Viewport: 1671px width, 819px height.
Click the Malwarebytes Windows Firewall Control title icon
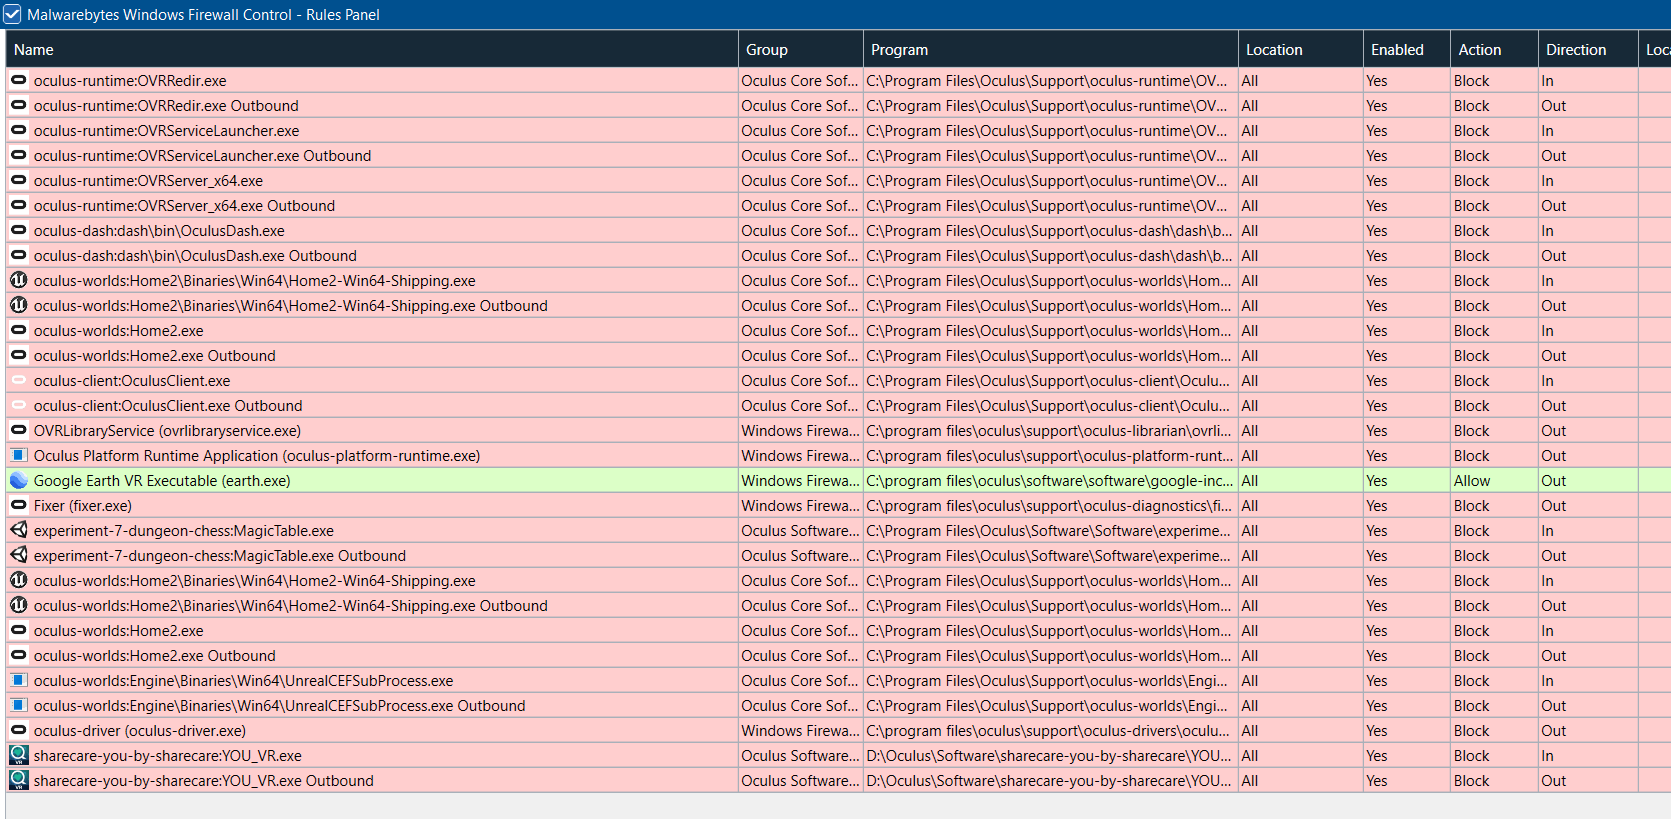(12, 14)
